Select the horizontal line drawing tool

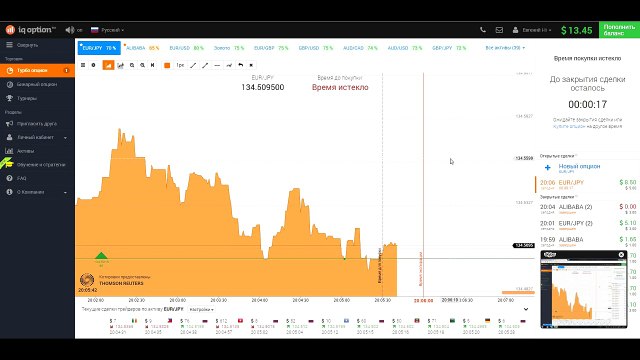click(x=217, y=65)
